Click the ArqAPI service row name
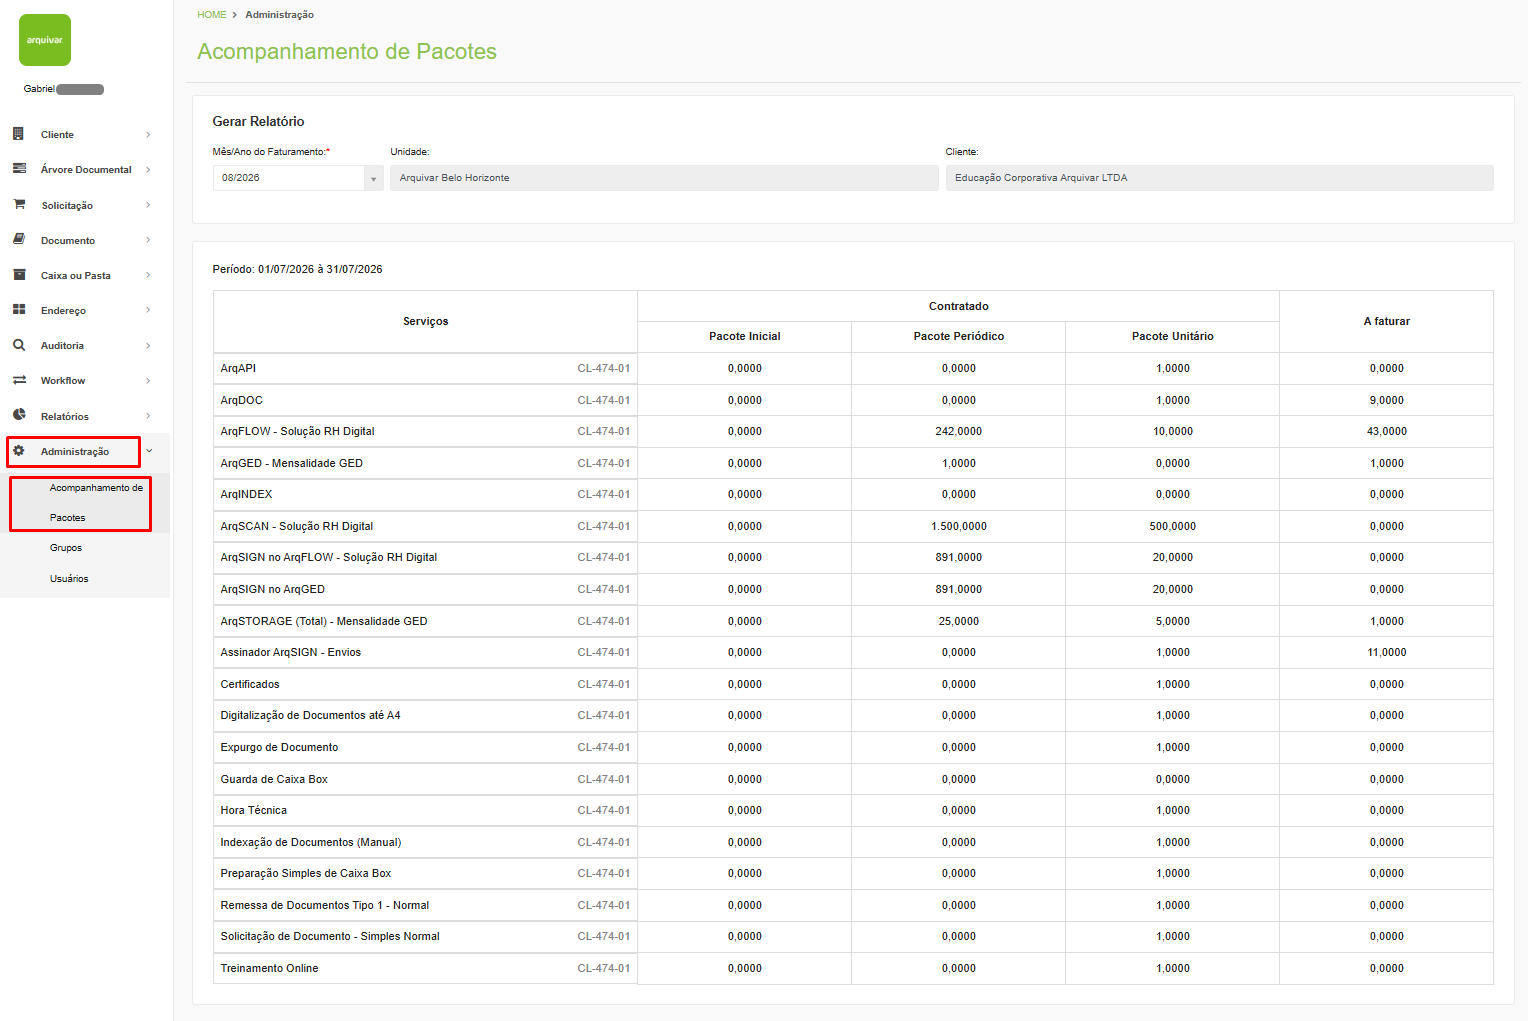This screenshot has width=1528, height=1021. click(x=238, y=368)
